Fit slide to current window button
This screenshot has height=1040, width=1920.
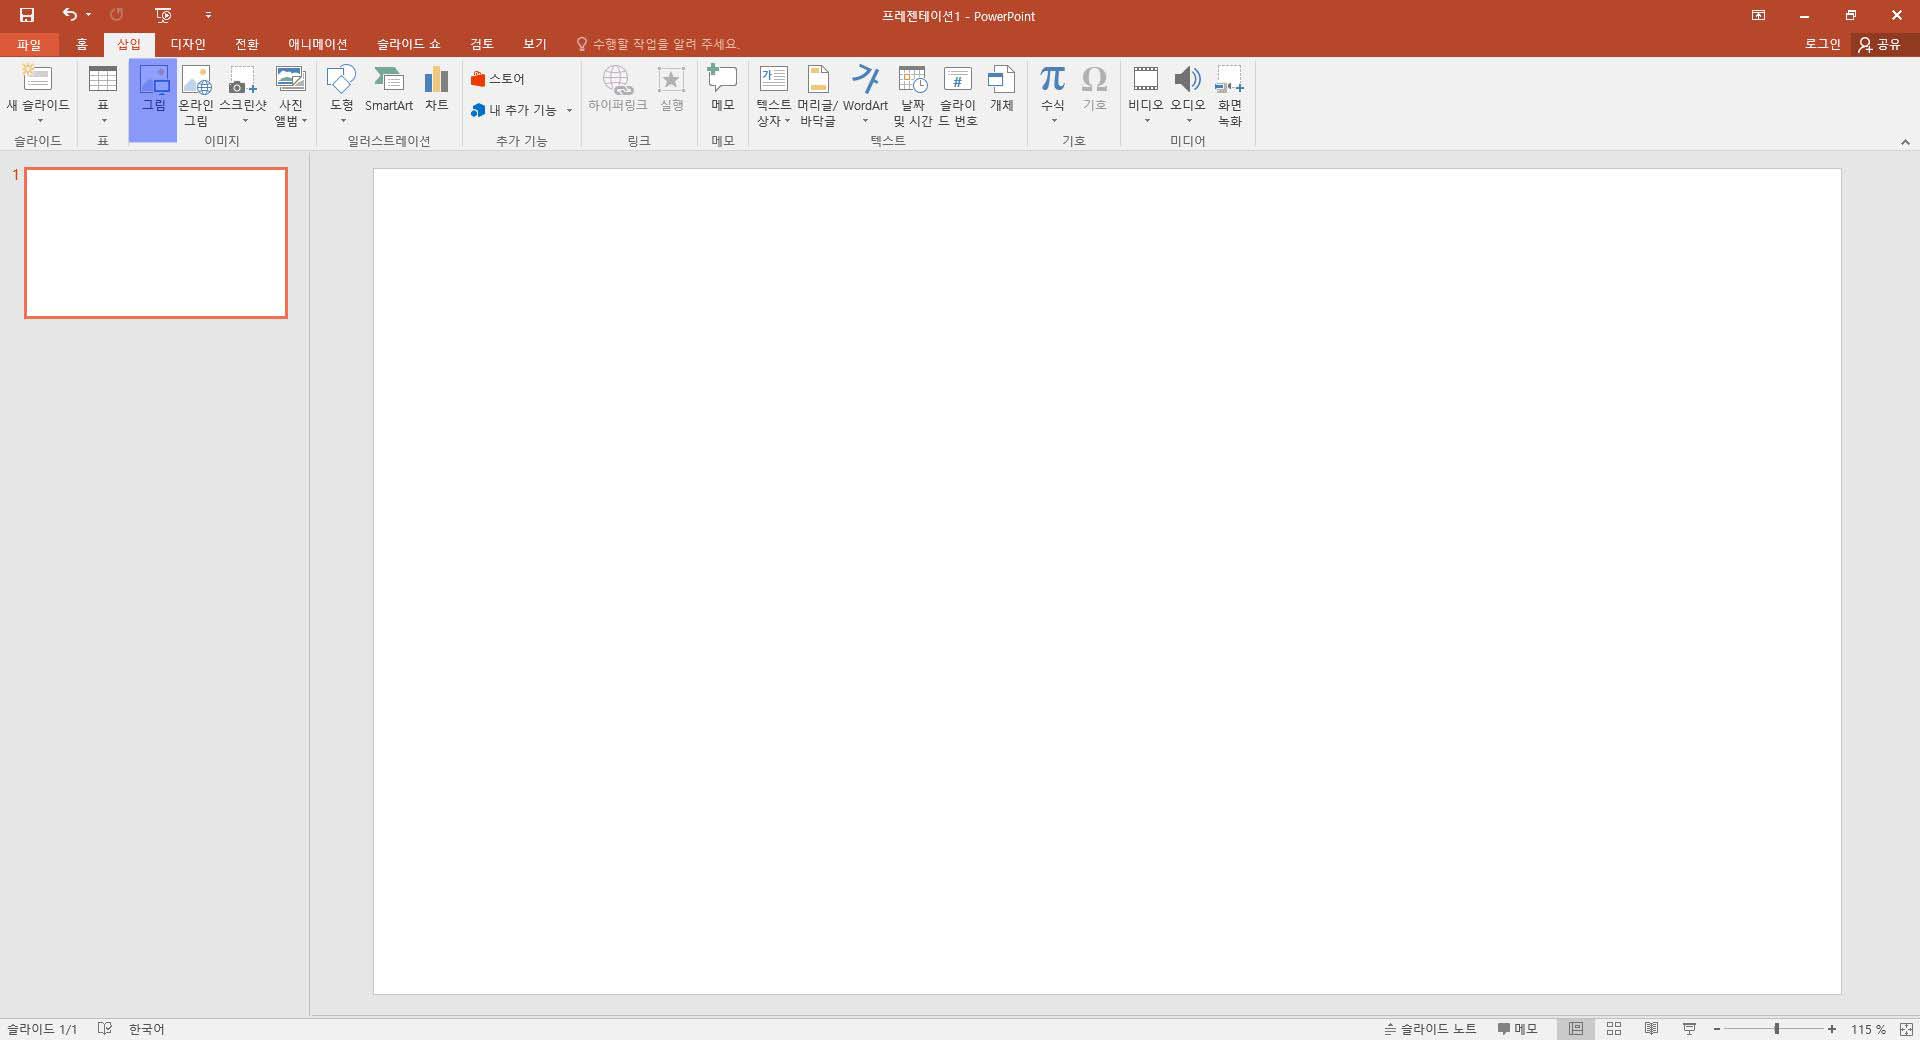tap(1906, 1029)
